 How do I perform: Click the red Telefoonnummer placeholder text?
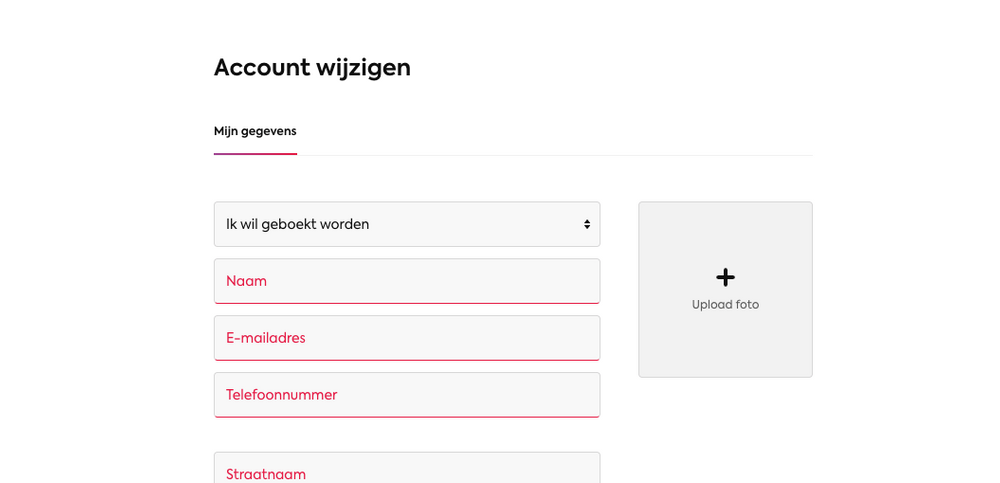coord(281,395)
